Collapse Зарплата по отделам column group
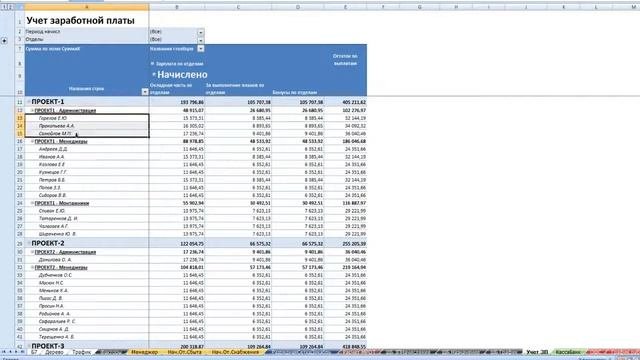 pyautogui.click(x=152, y=64)
